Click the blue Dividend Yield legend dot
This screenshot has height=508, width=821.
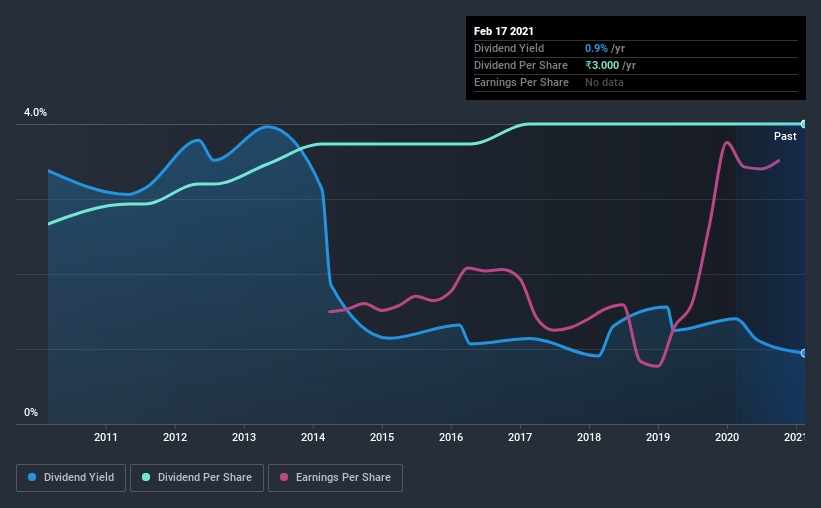pos(32,477)
